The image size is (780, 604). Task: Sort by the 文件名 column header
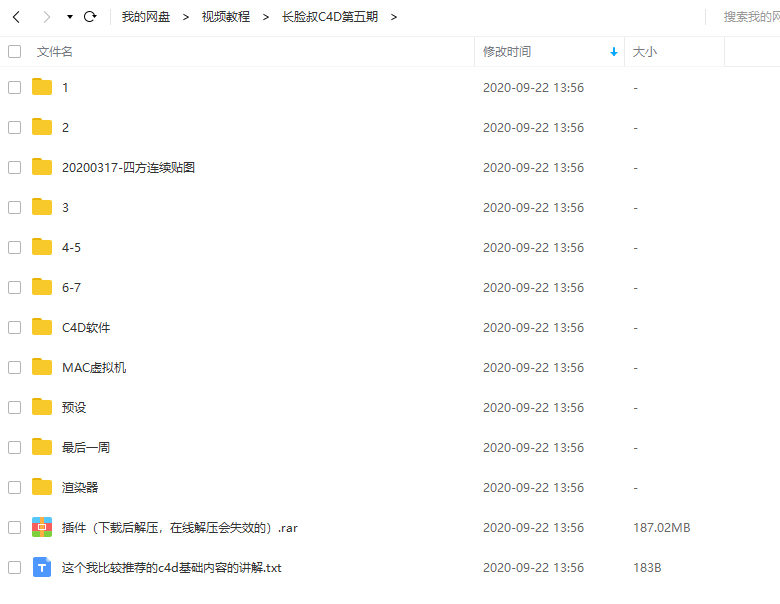coord(54,51)
